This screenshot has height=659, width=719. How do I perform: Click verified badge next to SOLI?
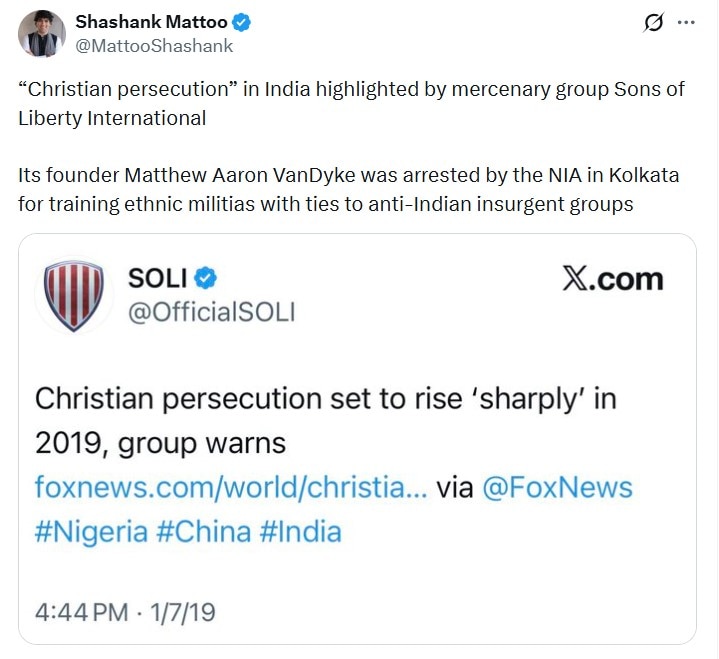(205, 280)
